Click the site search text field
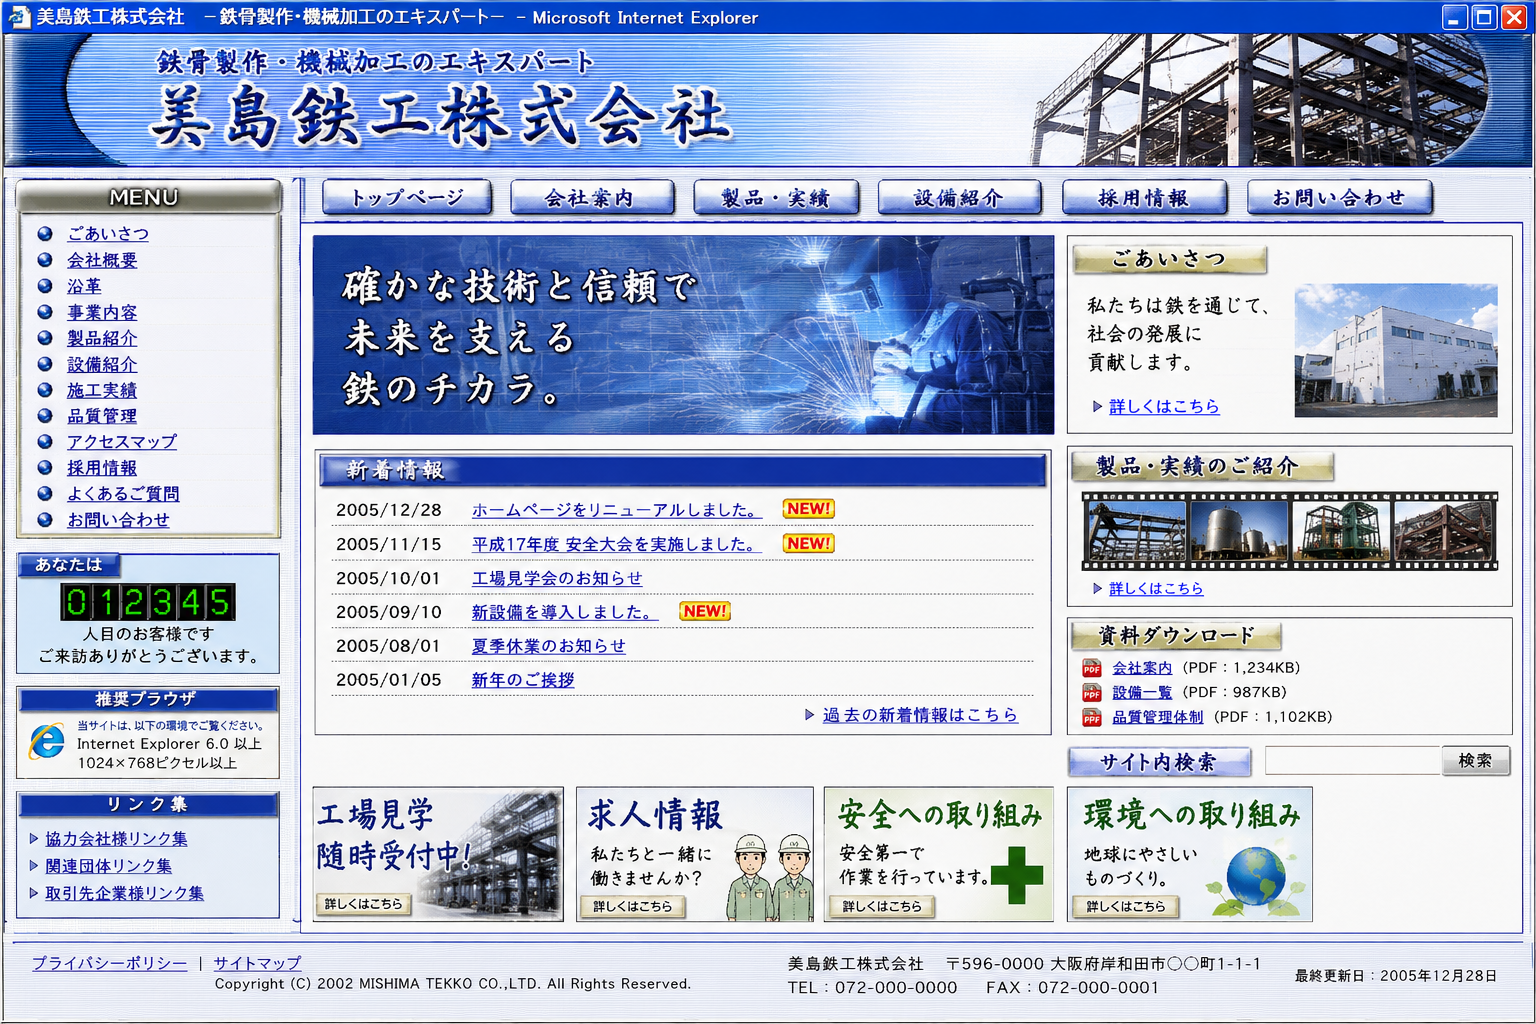 pos(1352,761)
